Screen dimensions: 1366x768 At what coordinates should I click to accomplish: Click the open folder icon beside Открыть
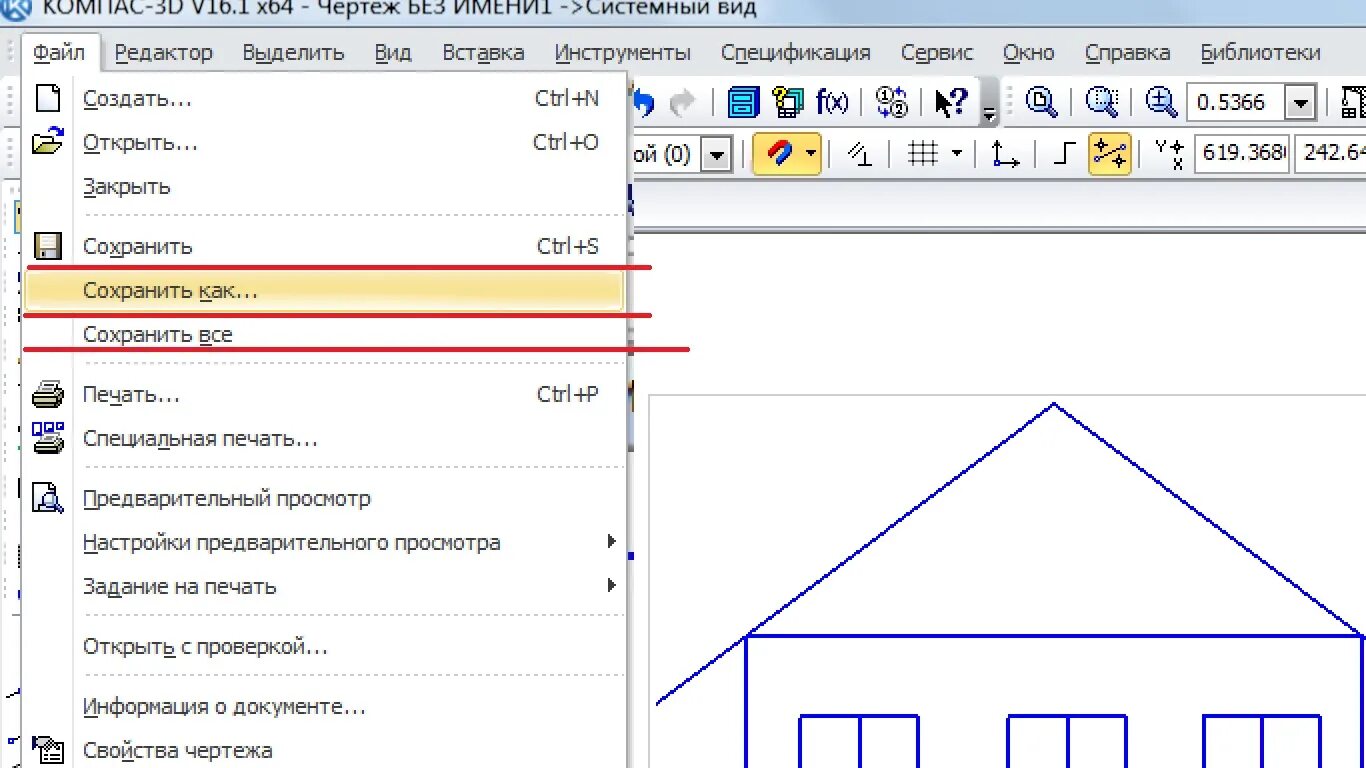(x=47, y=142)
